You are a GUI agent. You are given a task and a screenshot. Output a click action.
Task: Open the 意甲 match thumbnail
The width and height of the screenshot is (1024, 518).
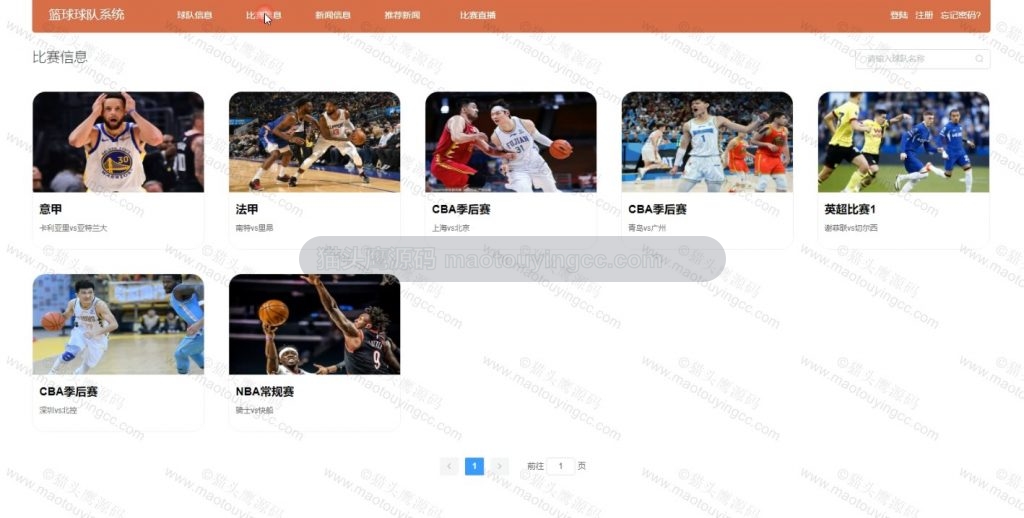(118, 142)
